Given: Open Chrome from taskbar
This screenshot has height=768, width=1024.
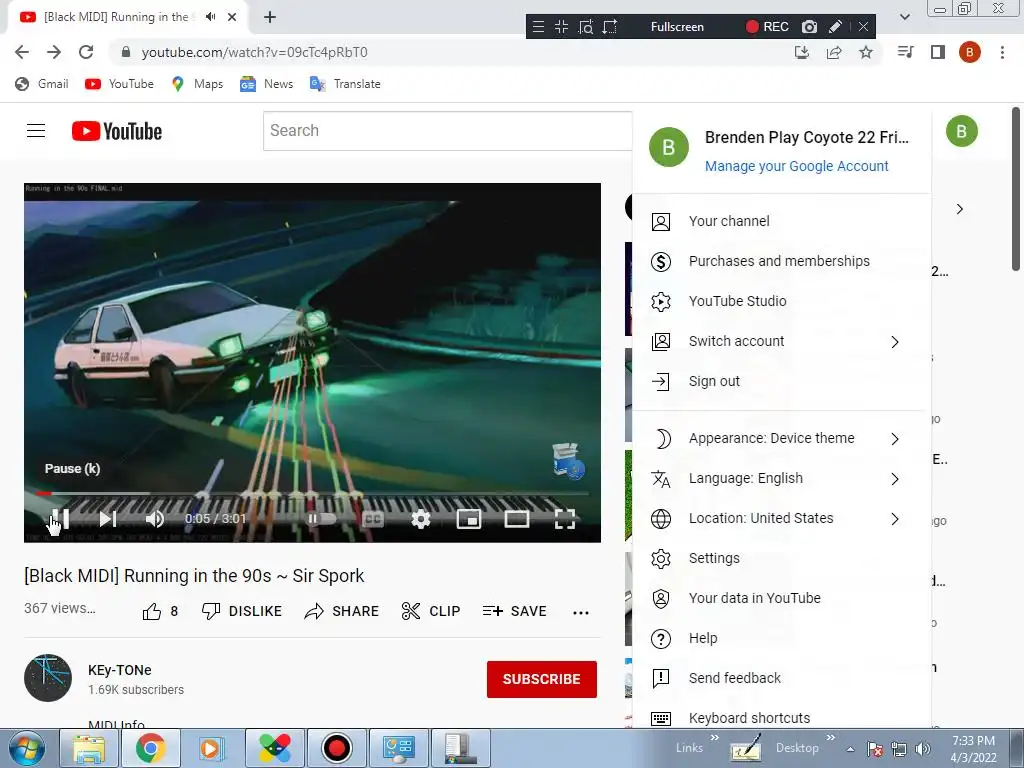Looking at the screenshot, I should tap(151, 748).
